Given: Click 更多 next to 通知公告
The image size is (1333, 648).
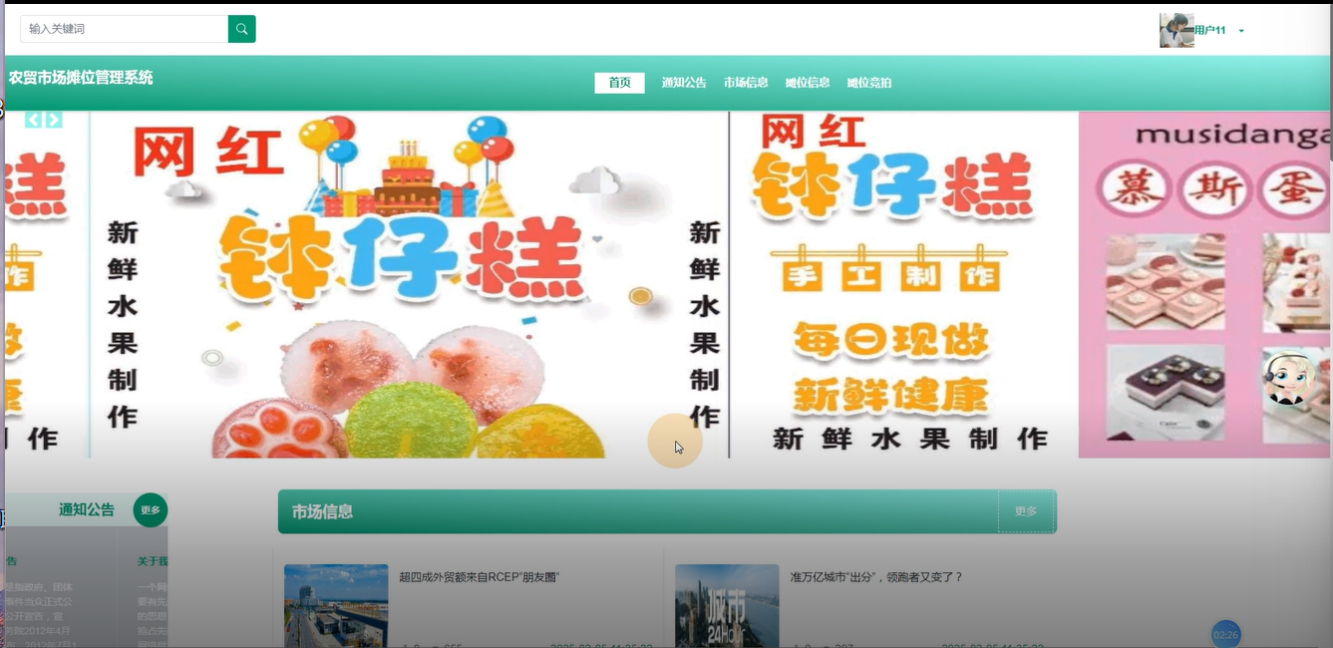Looking at the screenshot, I should coord(150,510).
